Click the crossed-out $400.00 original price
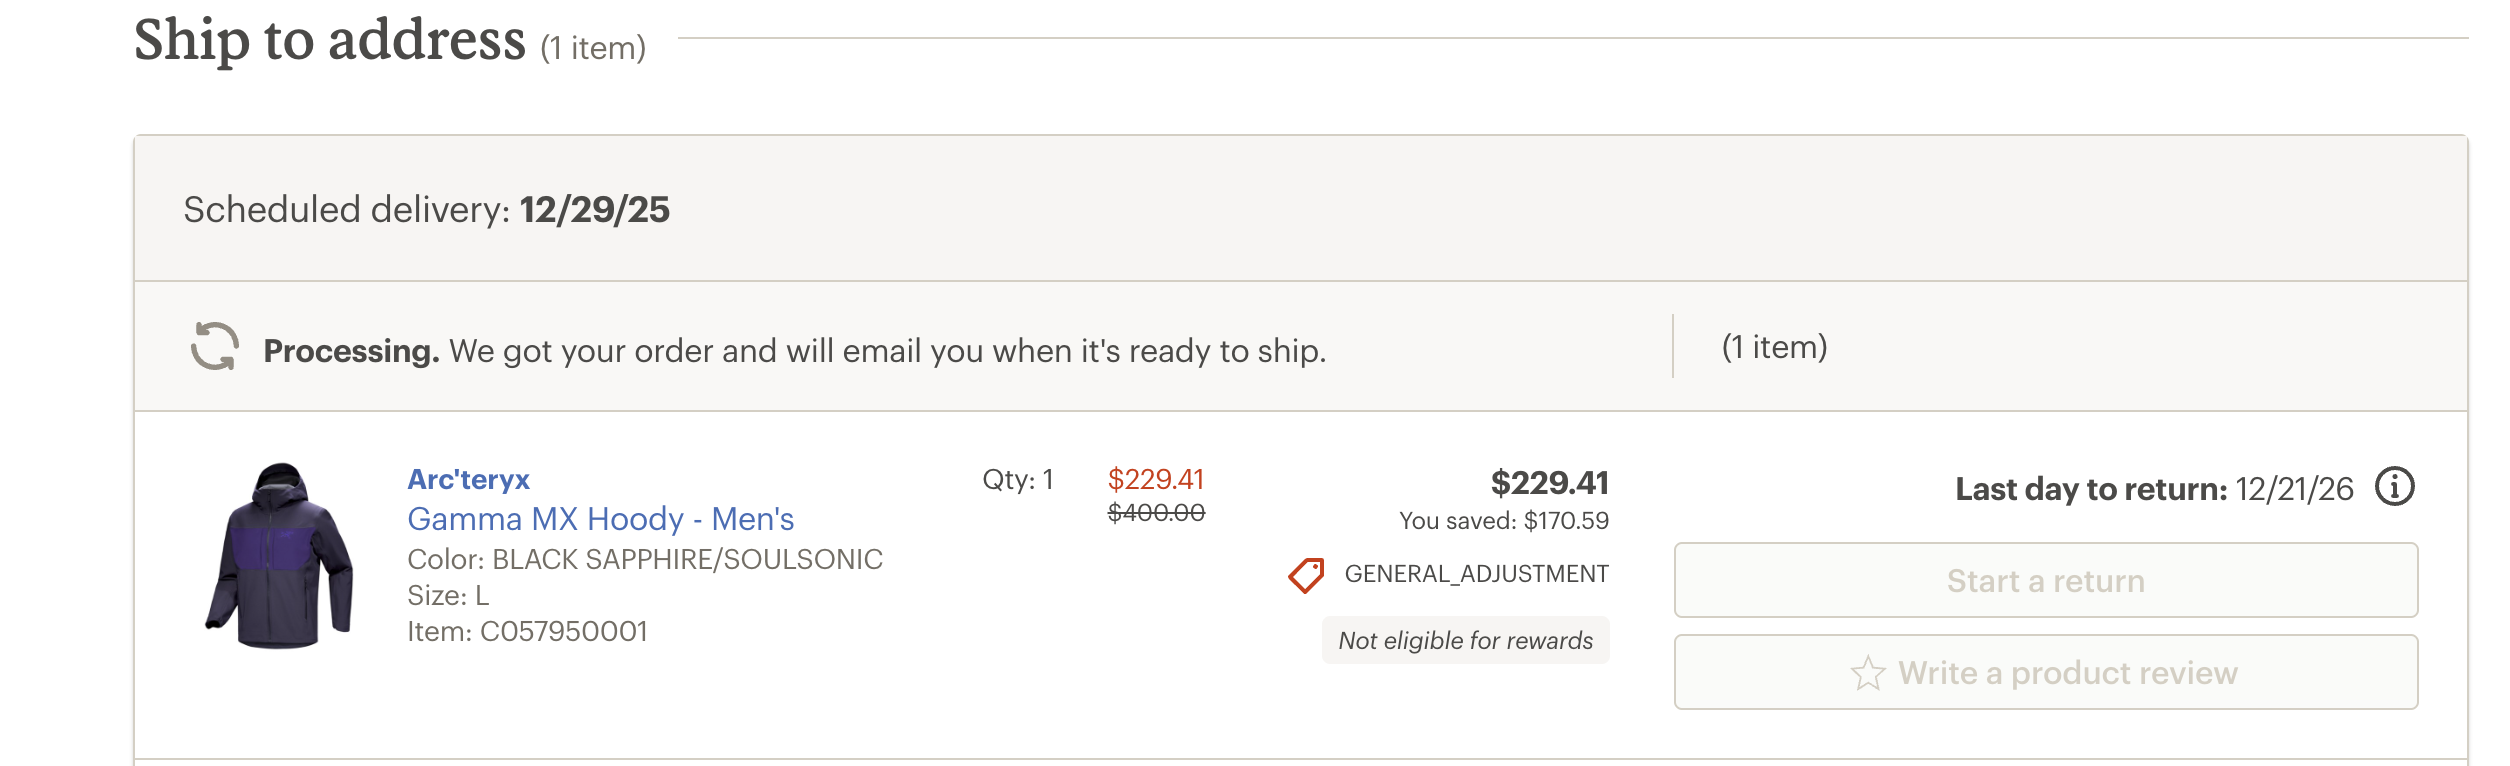This screenshot has width=2510, height=766. coord(1156,513)
